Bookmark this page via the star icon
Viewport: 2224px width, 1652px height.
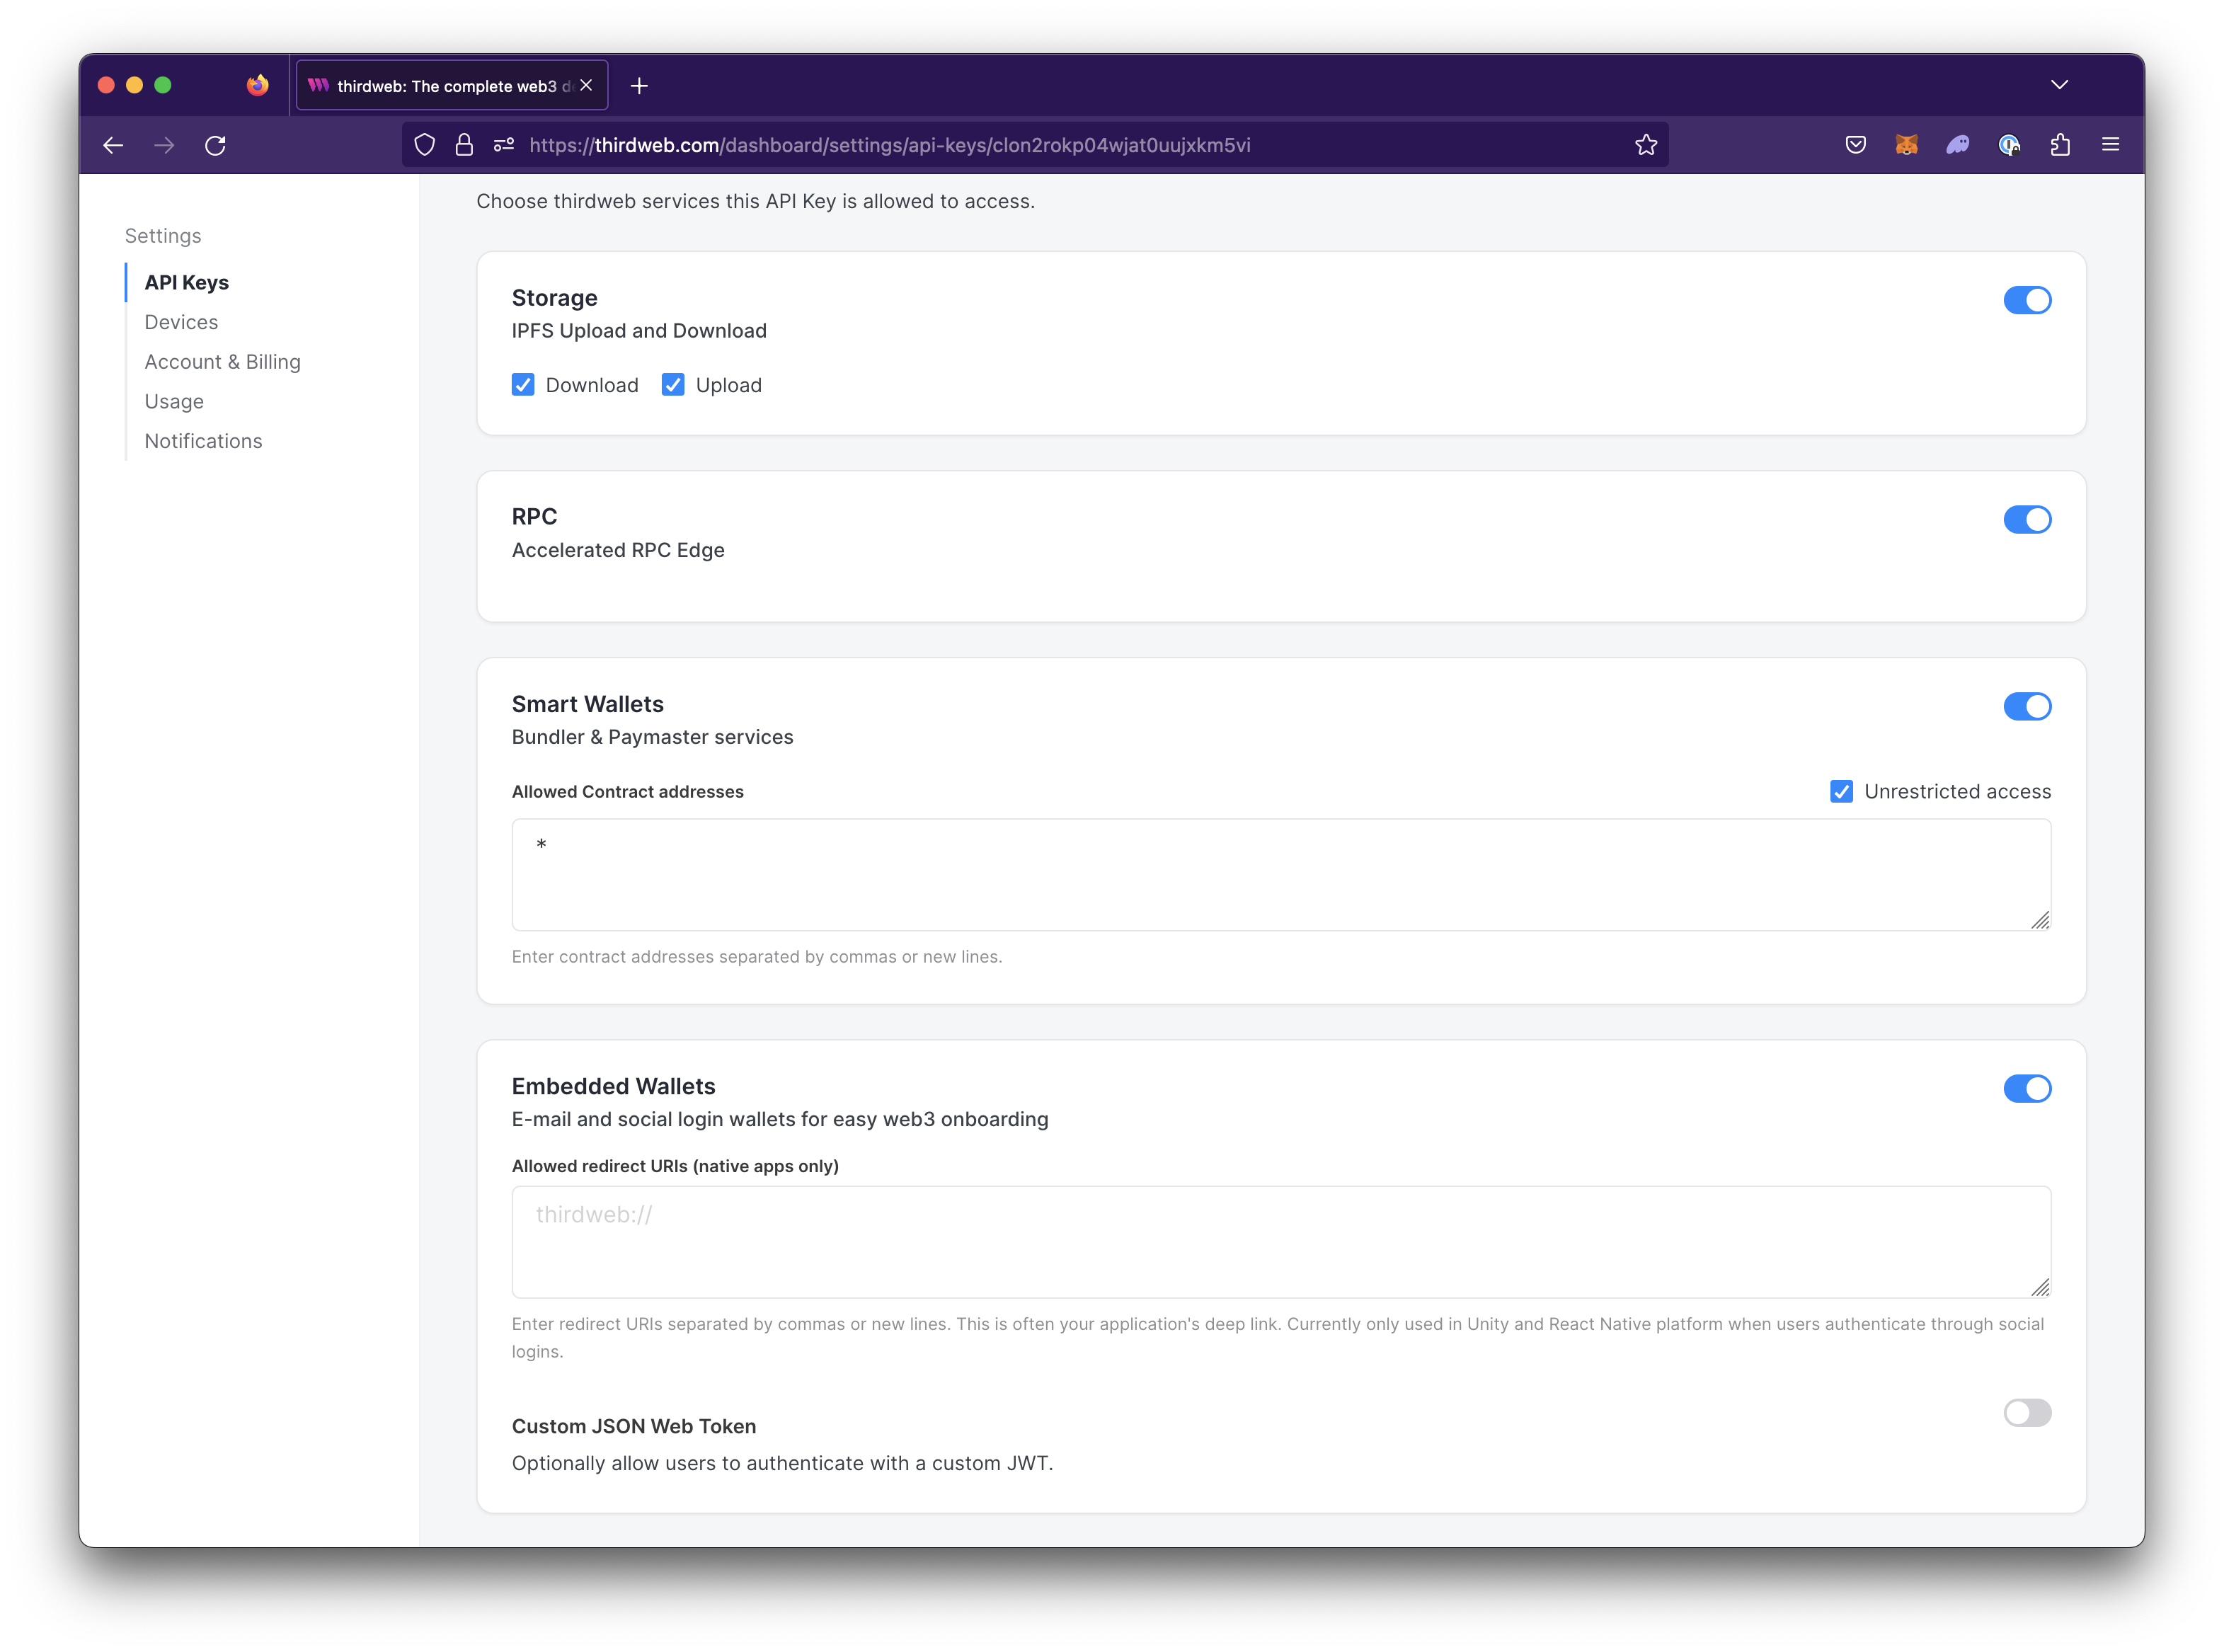click(1646, 145)
